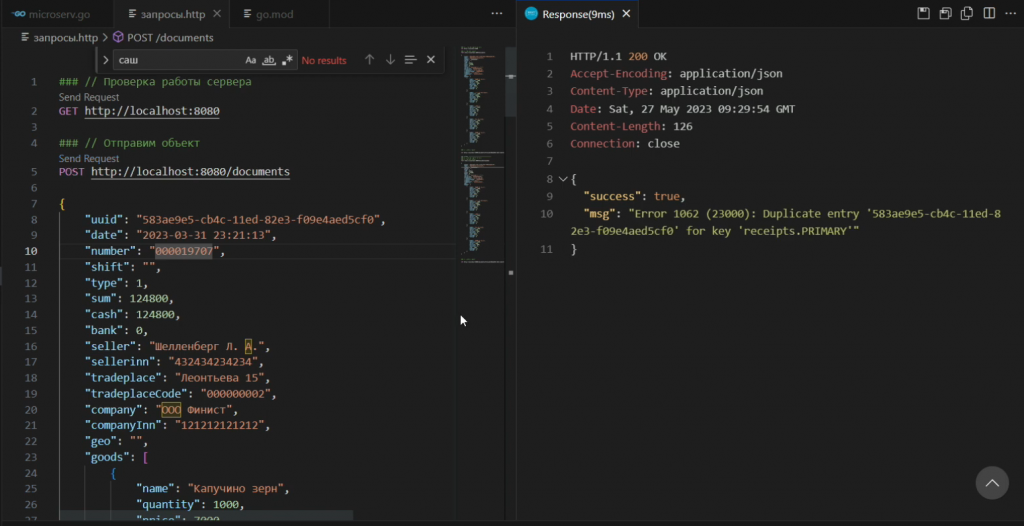Toggle Match Whole Word in find widget
Screen dimensions: 1024x526
click(x=268, y=60)
